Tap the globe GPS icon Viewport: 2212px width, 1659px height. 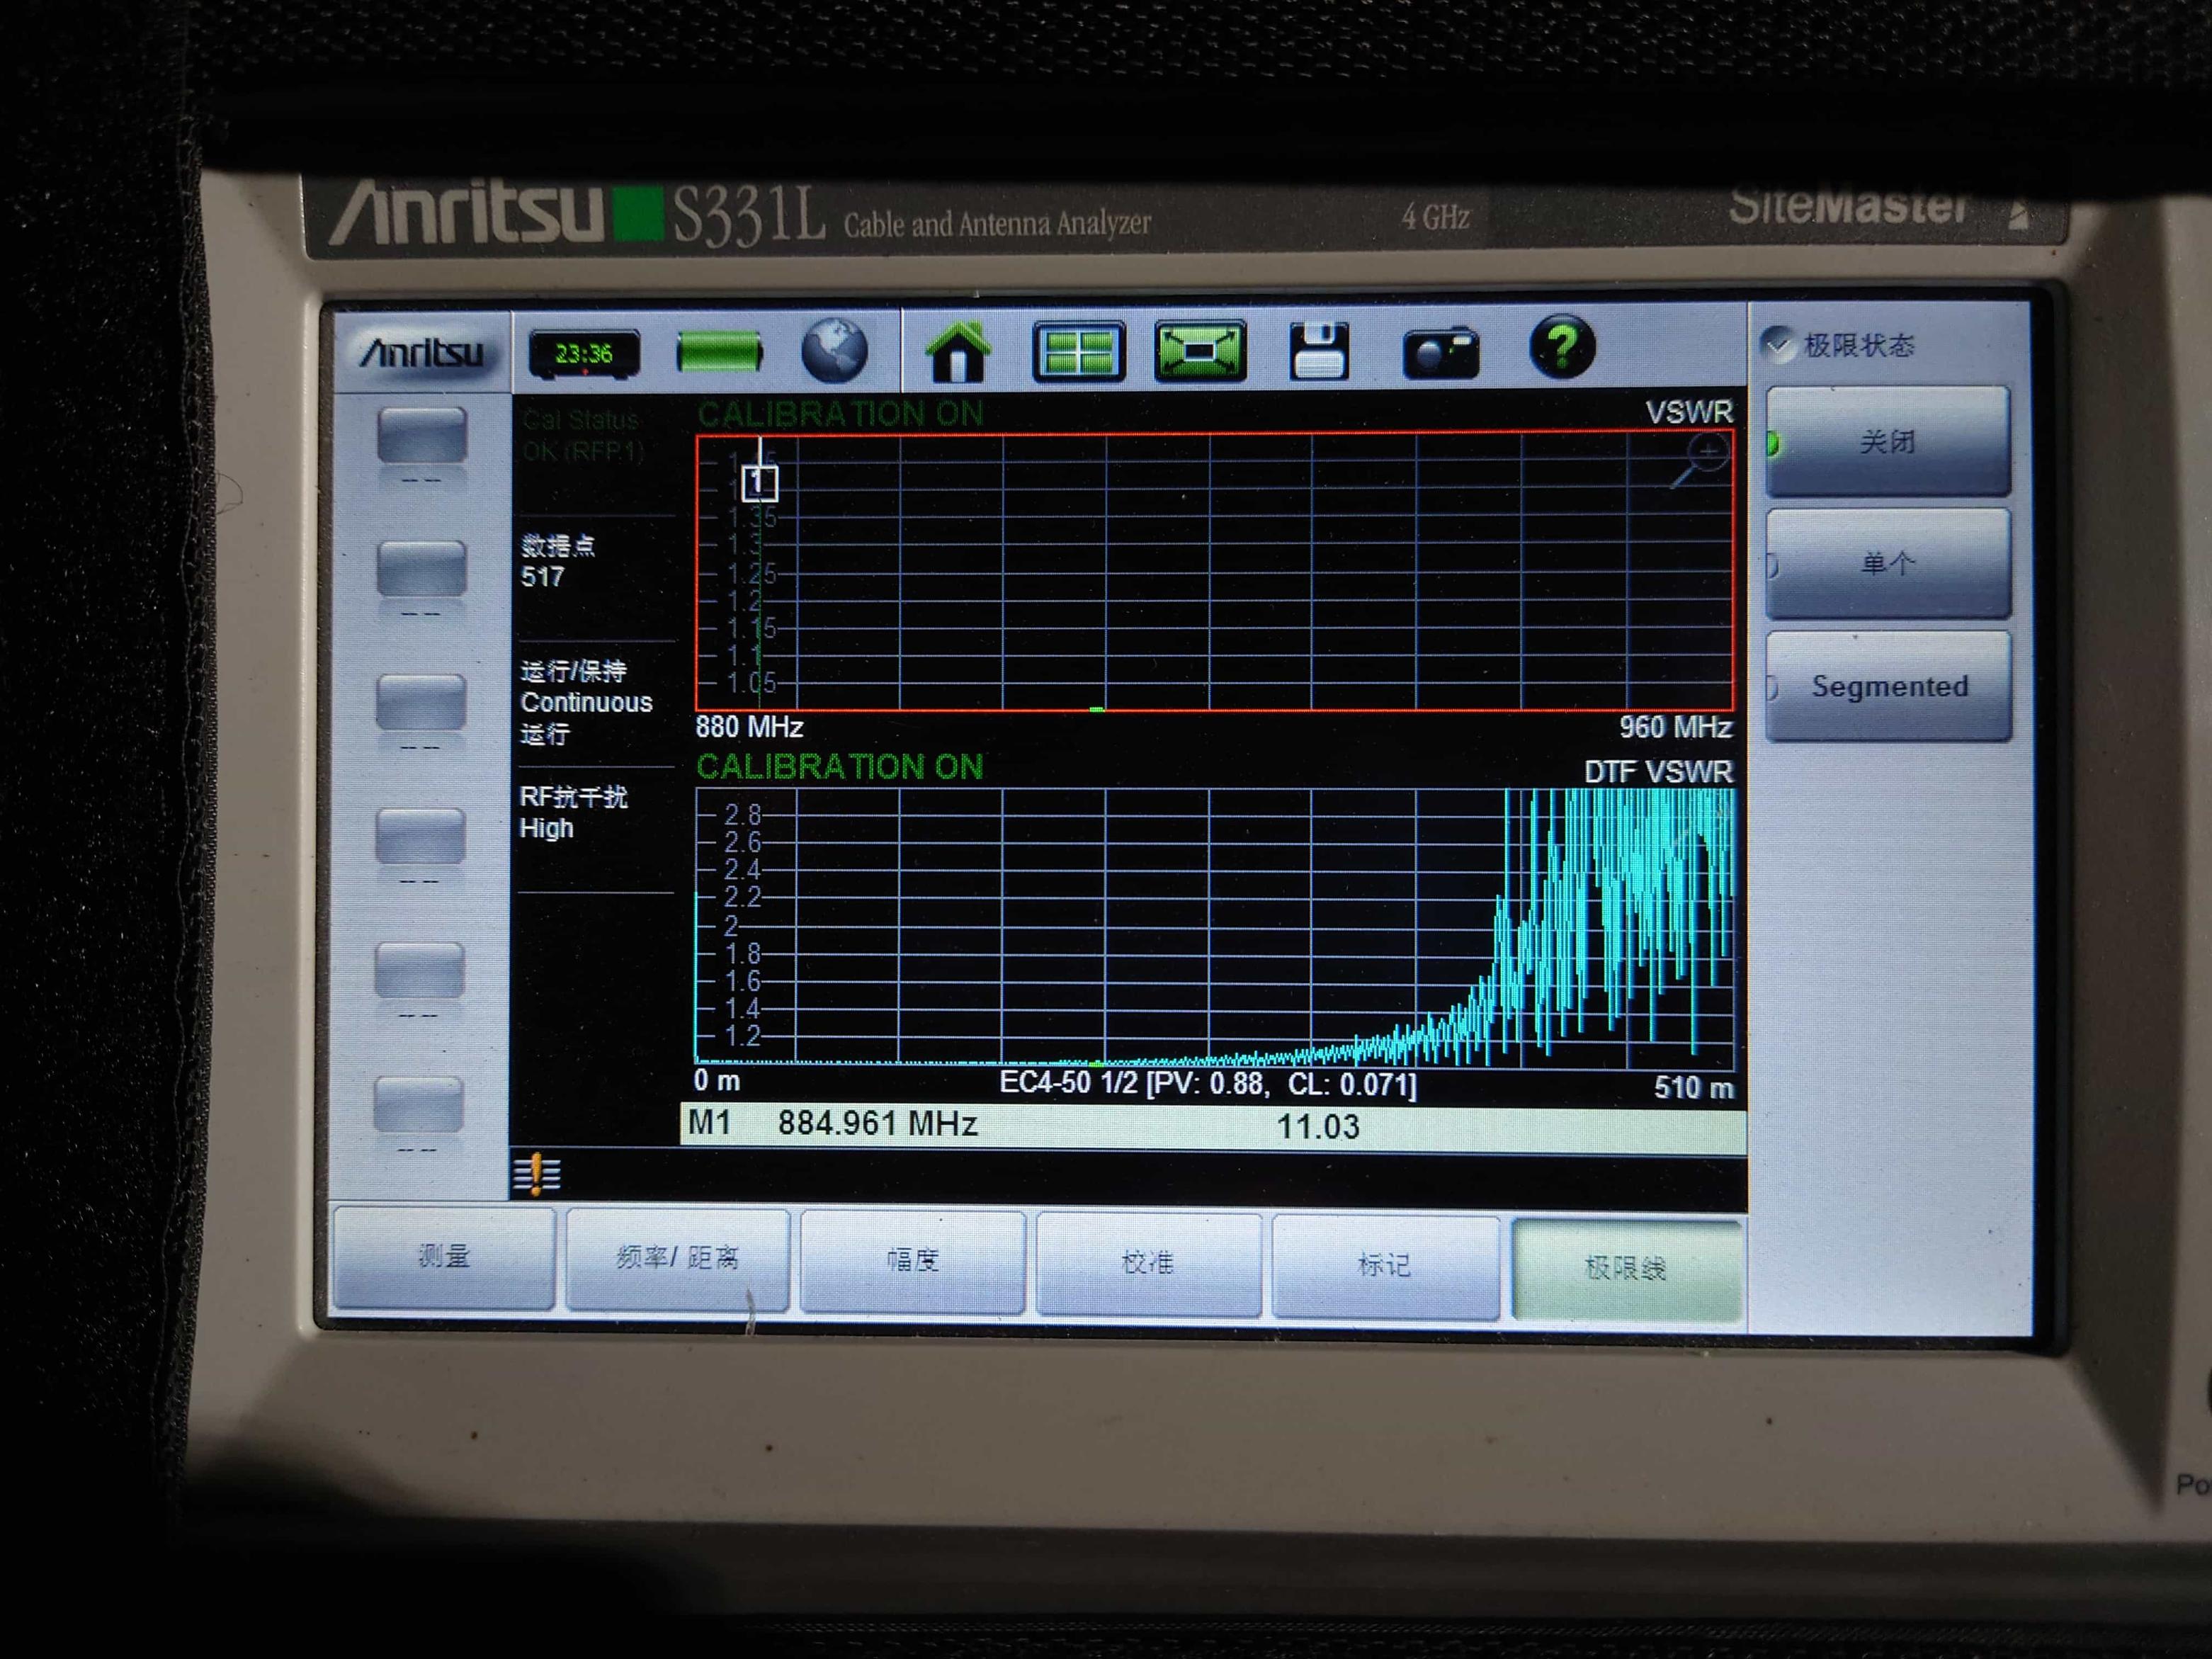[834, 351]
